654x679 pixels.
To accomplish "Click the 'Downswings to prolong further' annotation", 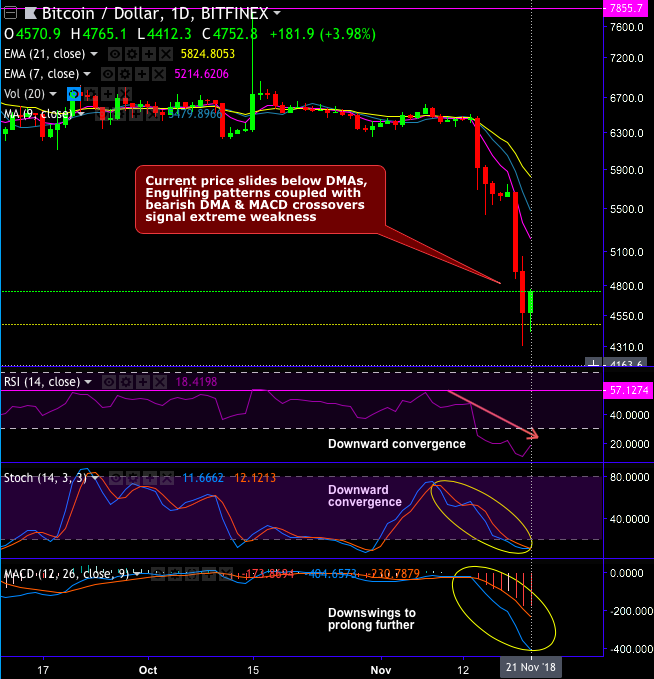I will [372, 619].
